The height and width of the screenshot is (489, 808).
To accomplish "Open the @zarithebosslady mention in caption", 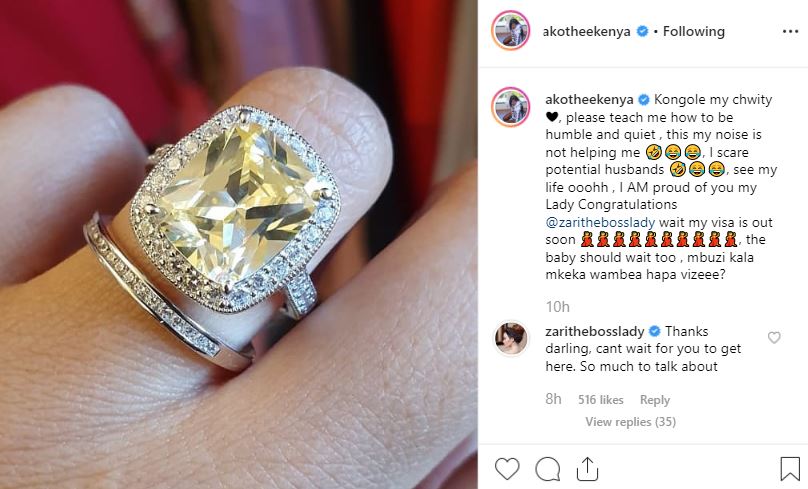I will [x=600, y=223].
